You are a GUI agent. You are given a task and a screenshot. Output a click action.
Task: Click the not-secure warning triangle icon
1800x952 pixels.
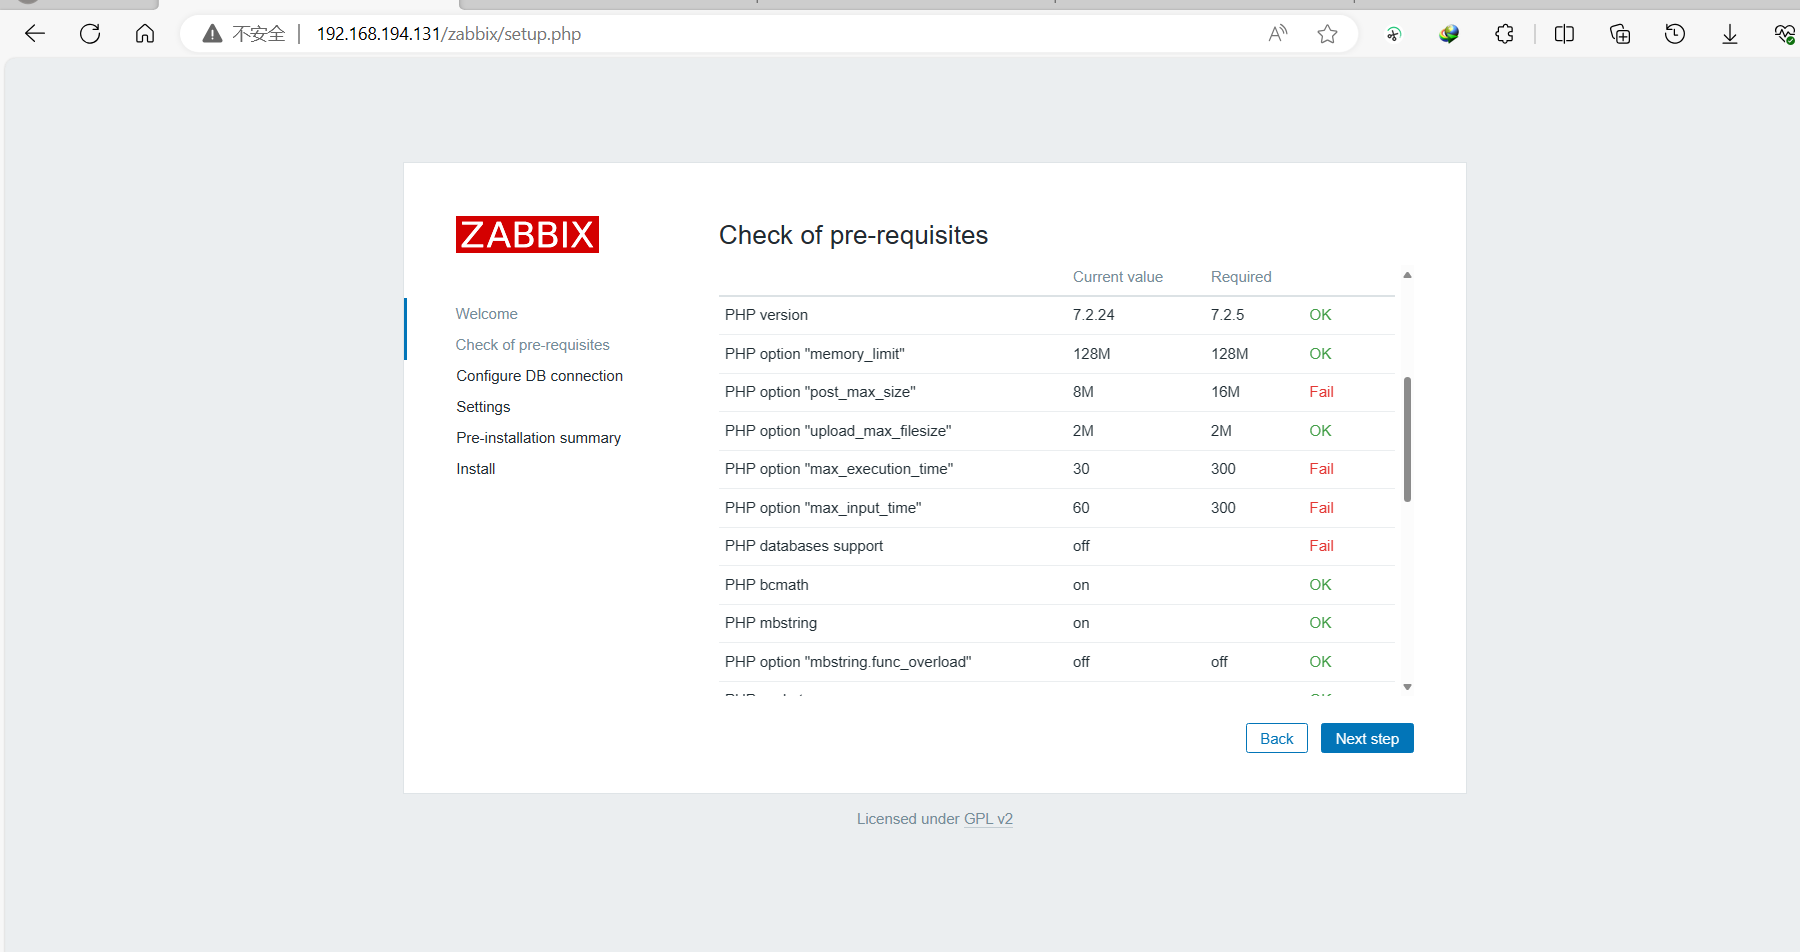pos(212,34)
